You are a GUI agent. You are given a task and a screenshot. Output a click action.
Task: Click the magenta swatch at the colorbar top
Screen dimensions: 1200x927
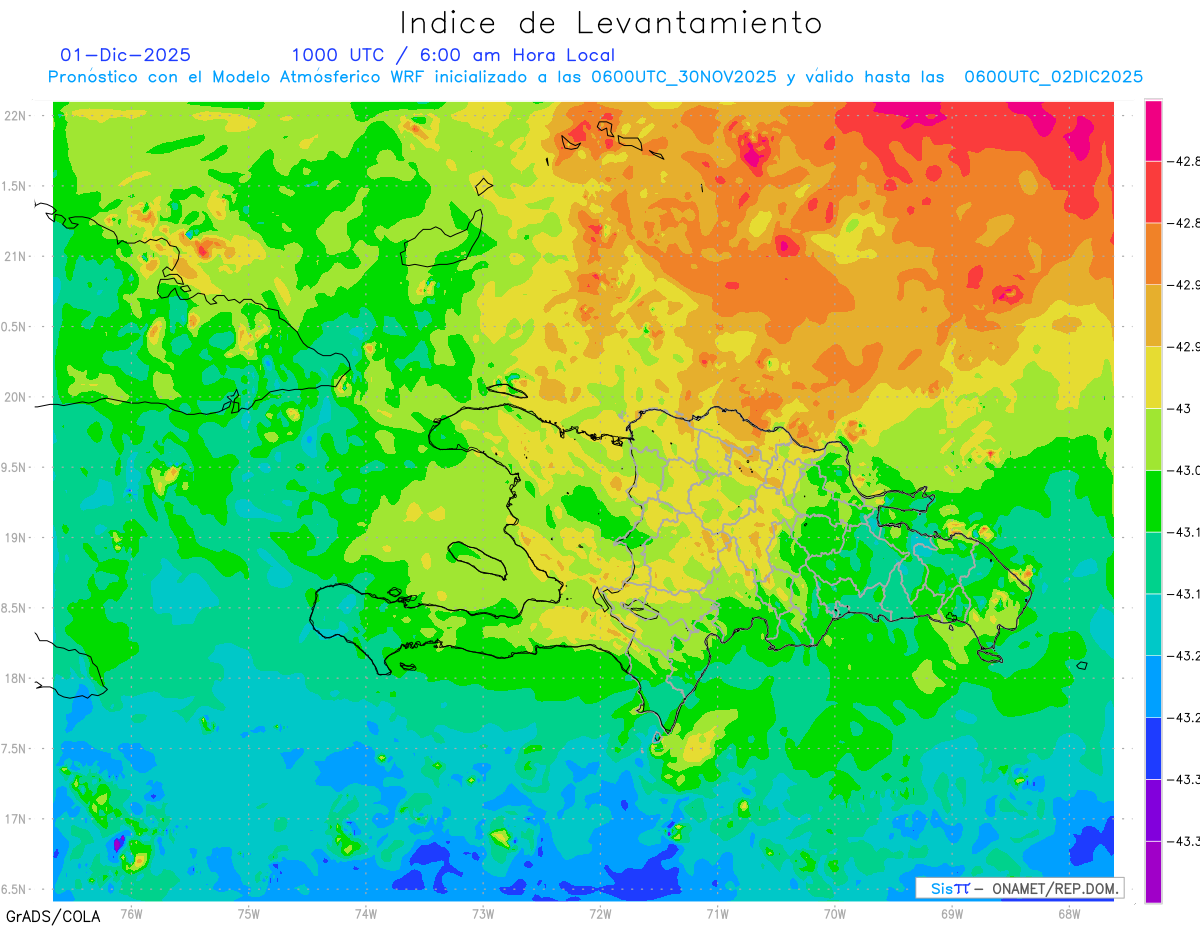coord(1153,130)
